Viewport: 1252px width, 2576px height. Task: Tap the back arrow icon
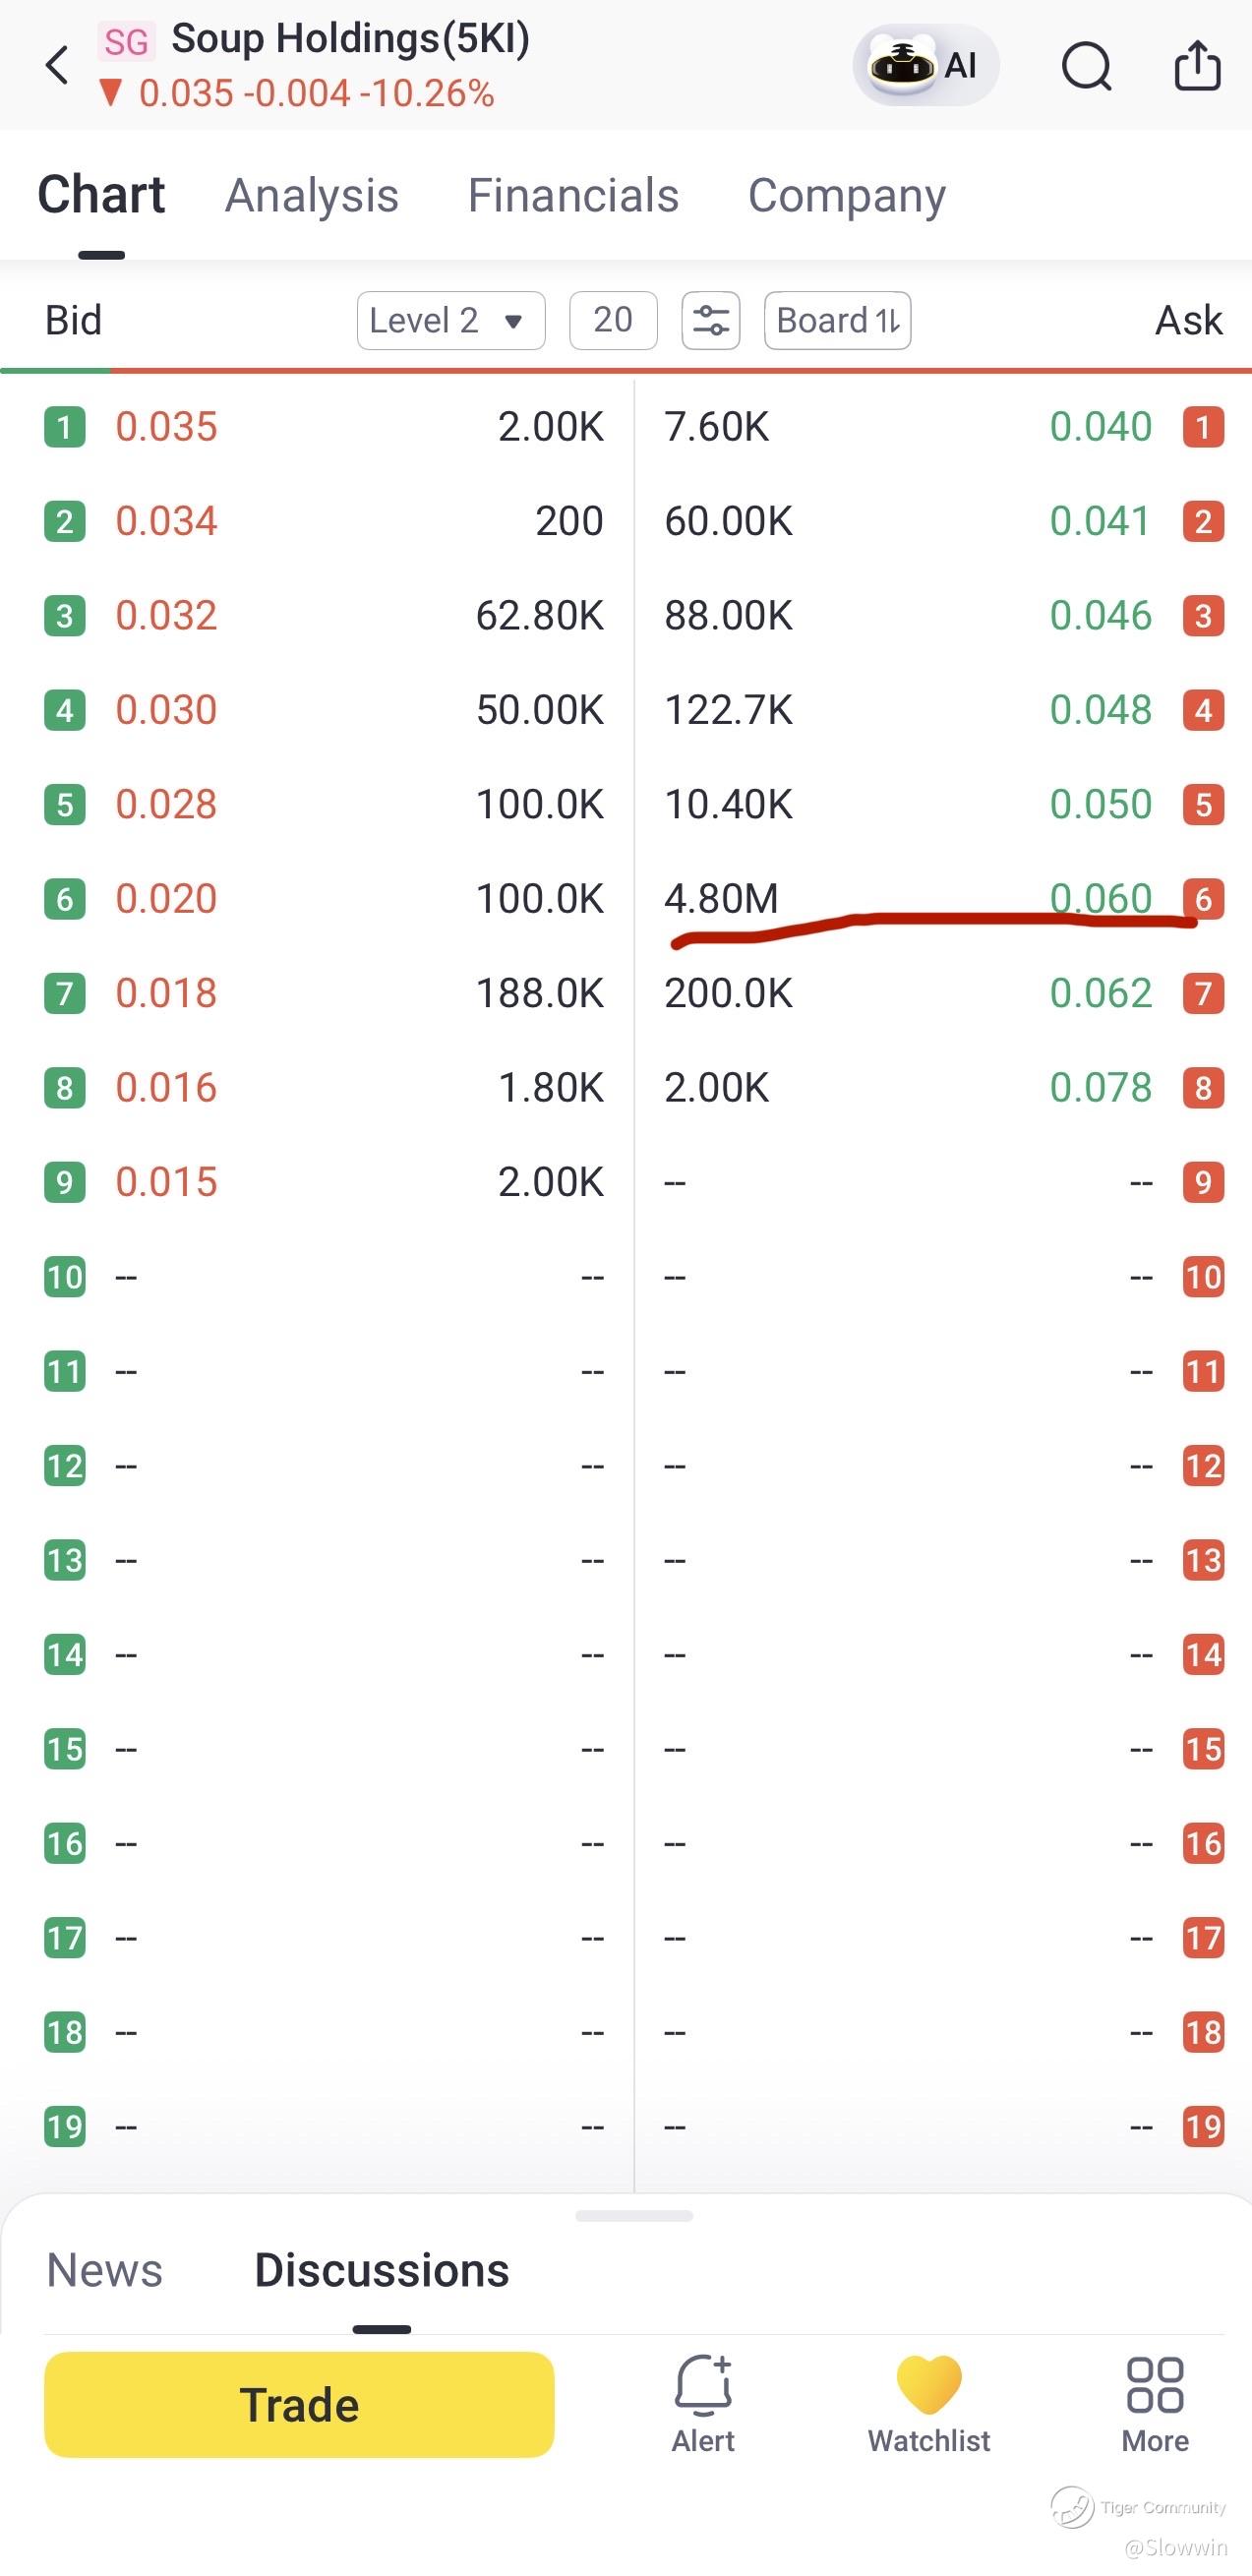[x=57, y=65]
